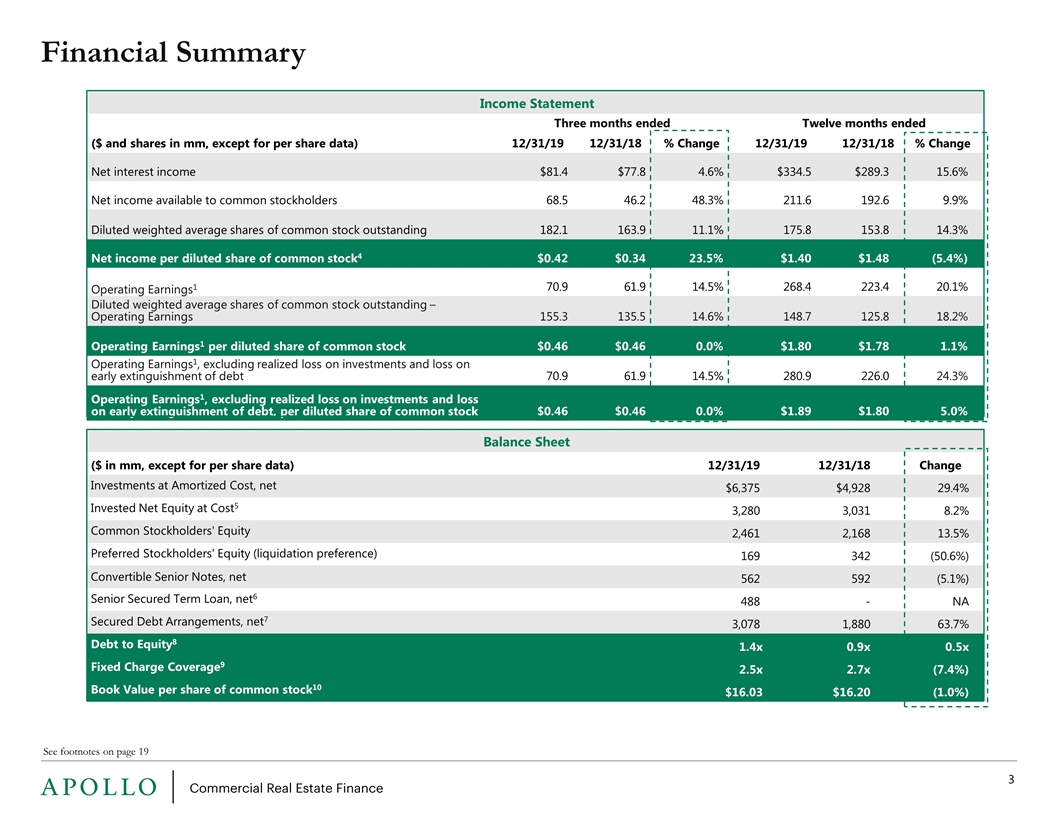Screen dimensions: 1056x816
Task: Click 'Secured Debt Arrangements, net' label
Action: click(x=180, y=621)
